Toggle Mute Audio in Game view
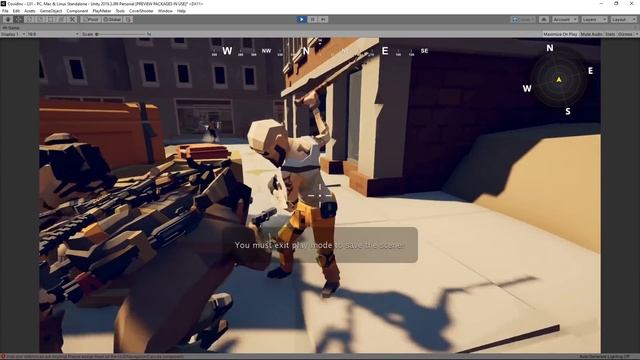Image resolution: width=640 pixels, height=360 pixels. [591, 34]
